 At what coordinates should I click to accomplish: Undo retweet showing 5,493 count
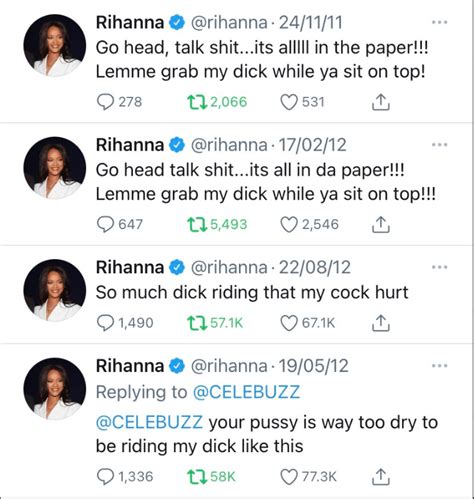196,224
